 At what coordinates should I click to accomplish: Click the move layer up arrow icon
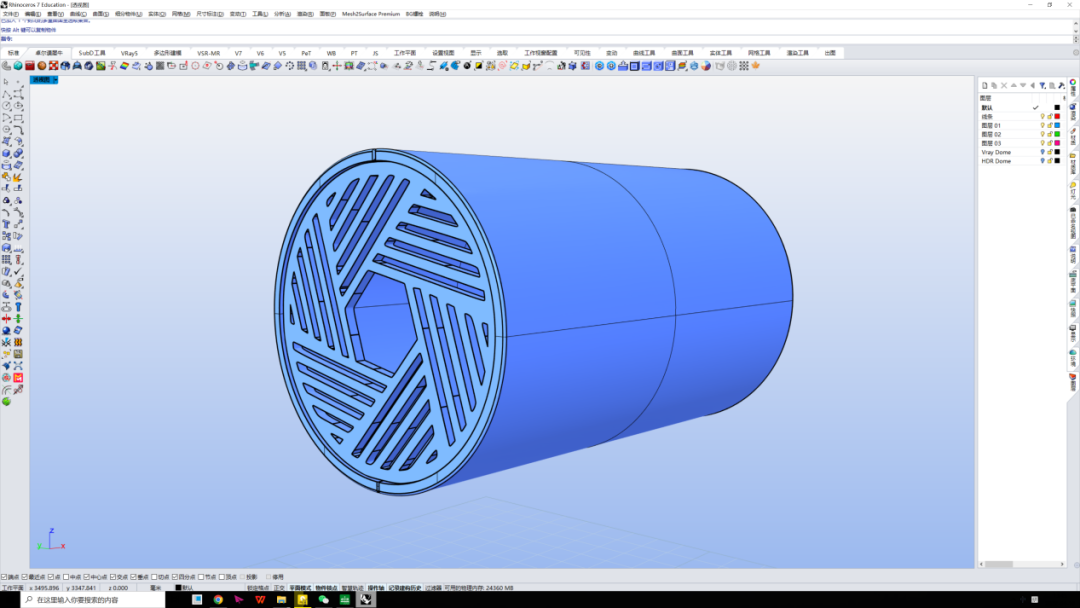1013,85
